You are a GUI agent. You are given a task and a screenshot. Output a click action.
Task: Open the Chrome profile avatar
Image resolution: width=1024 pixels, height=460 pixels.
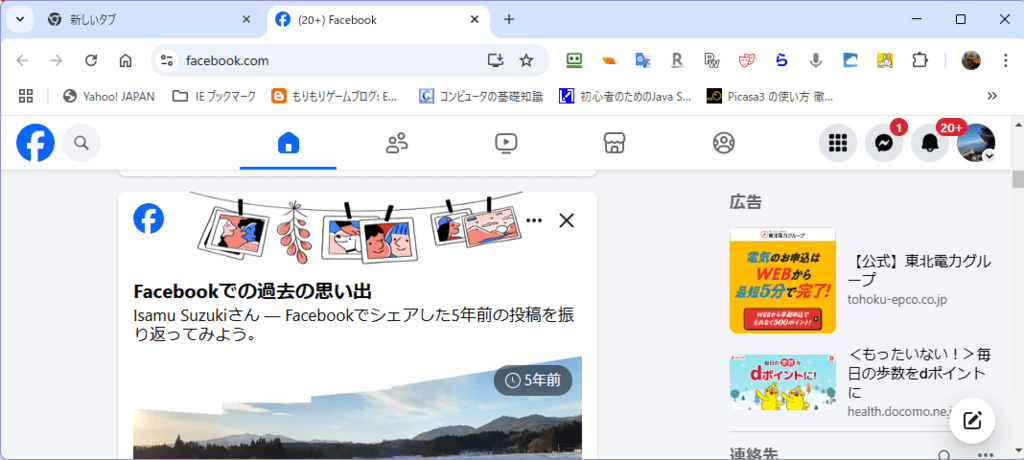click(971, 61)
